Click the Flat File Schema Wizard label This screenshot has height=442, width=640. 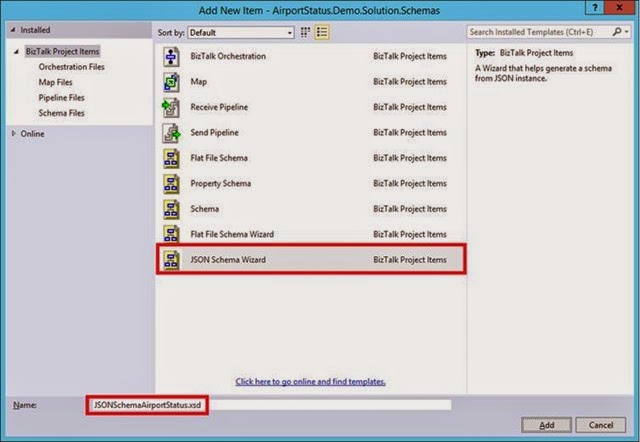(x=232, y=234)
